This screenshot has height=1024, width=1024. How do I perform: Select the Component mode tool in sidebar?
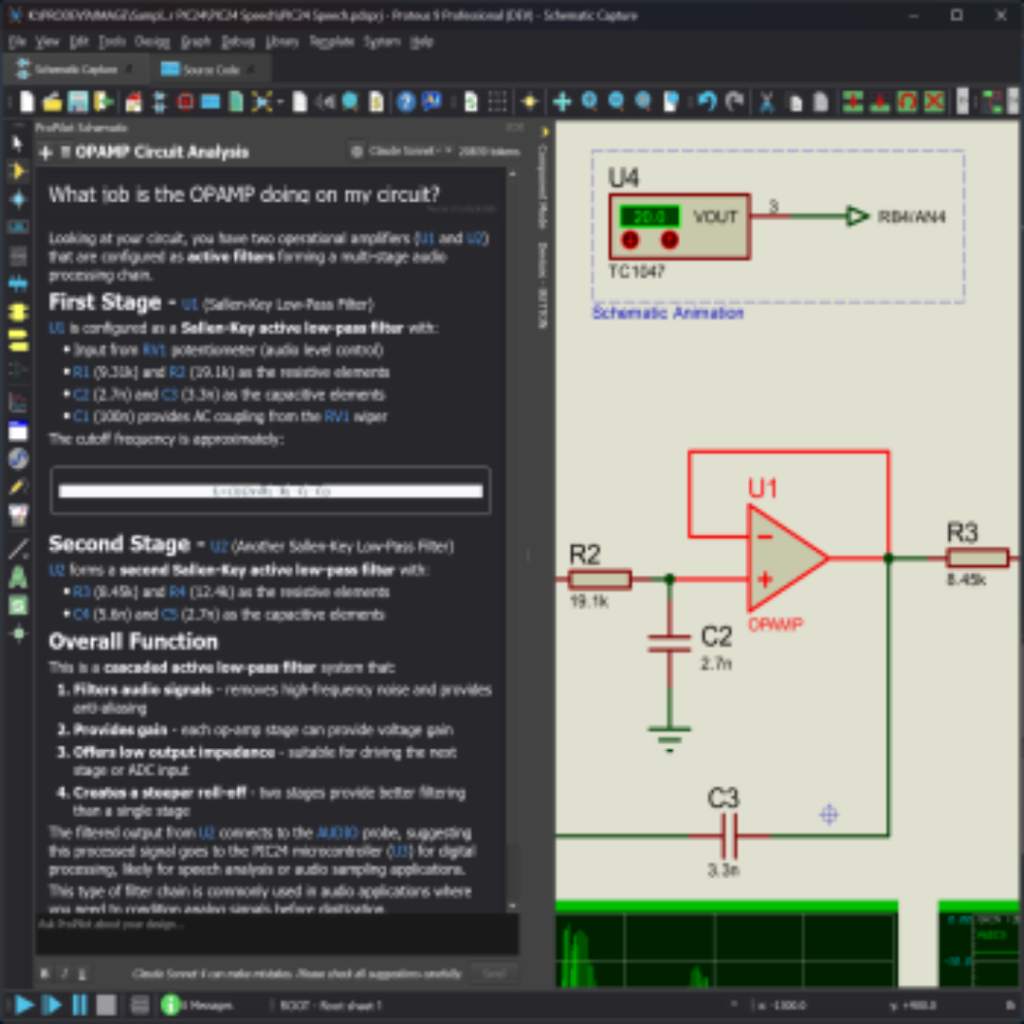(17, 171)
